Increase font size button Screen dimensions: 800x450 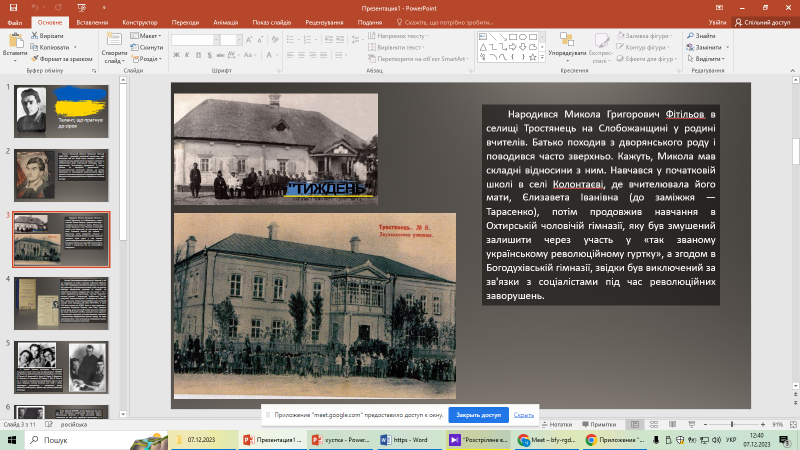click(249, 40)
